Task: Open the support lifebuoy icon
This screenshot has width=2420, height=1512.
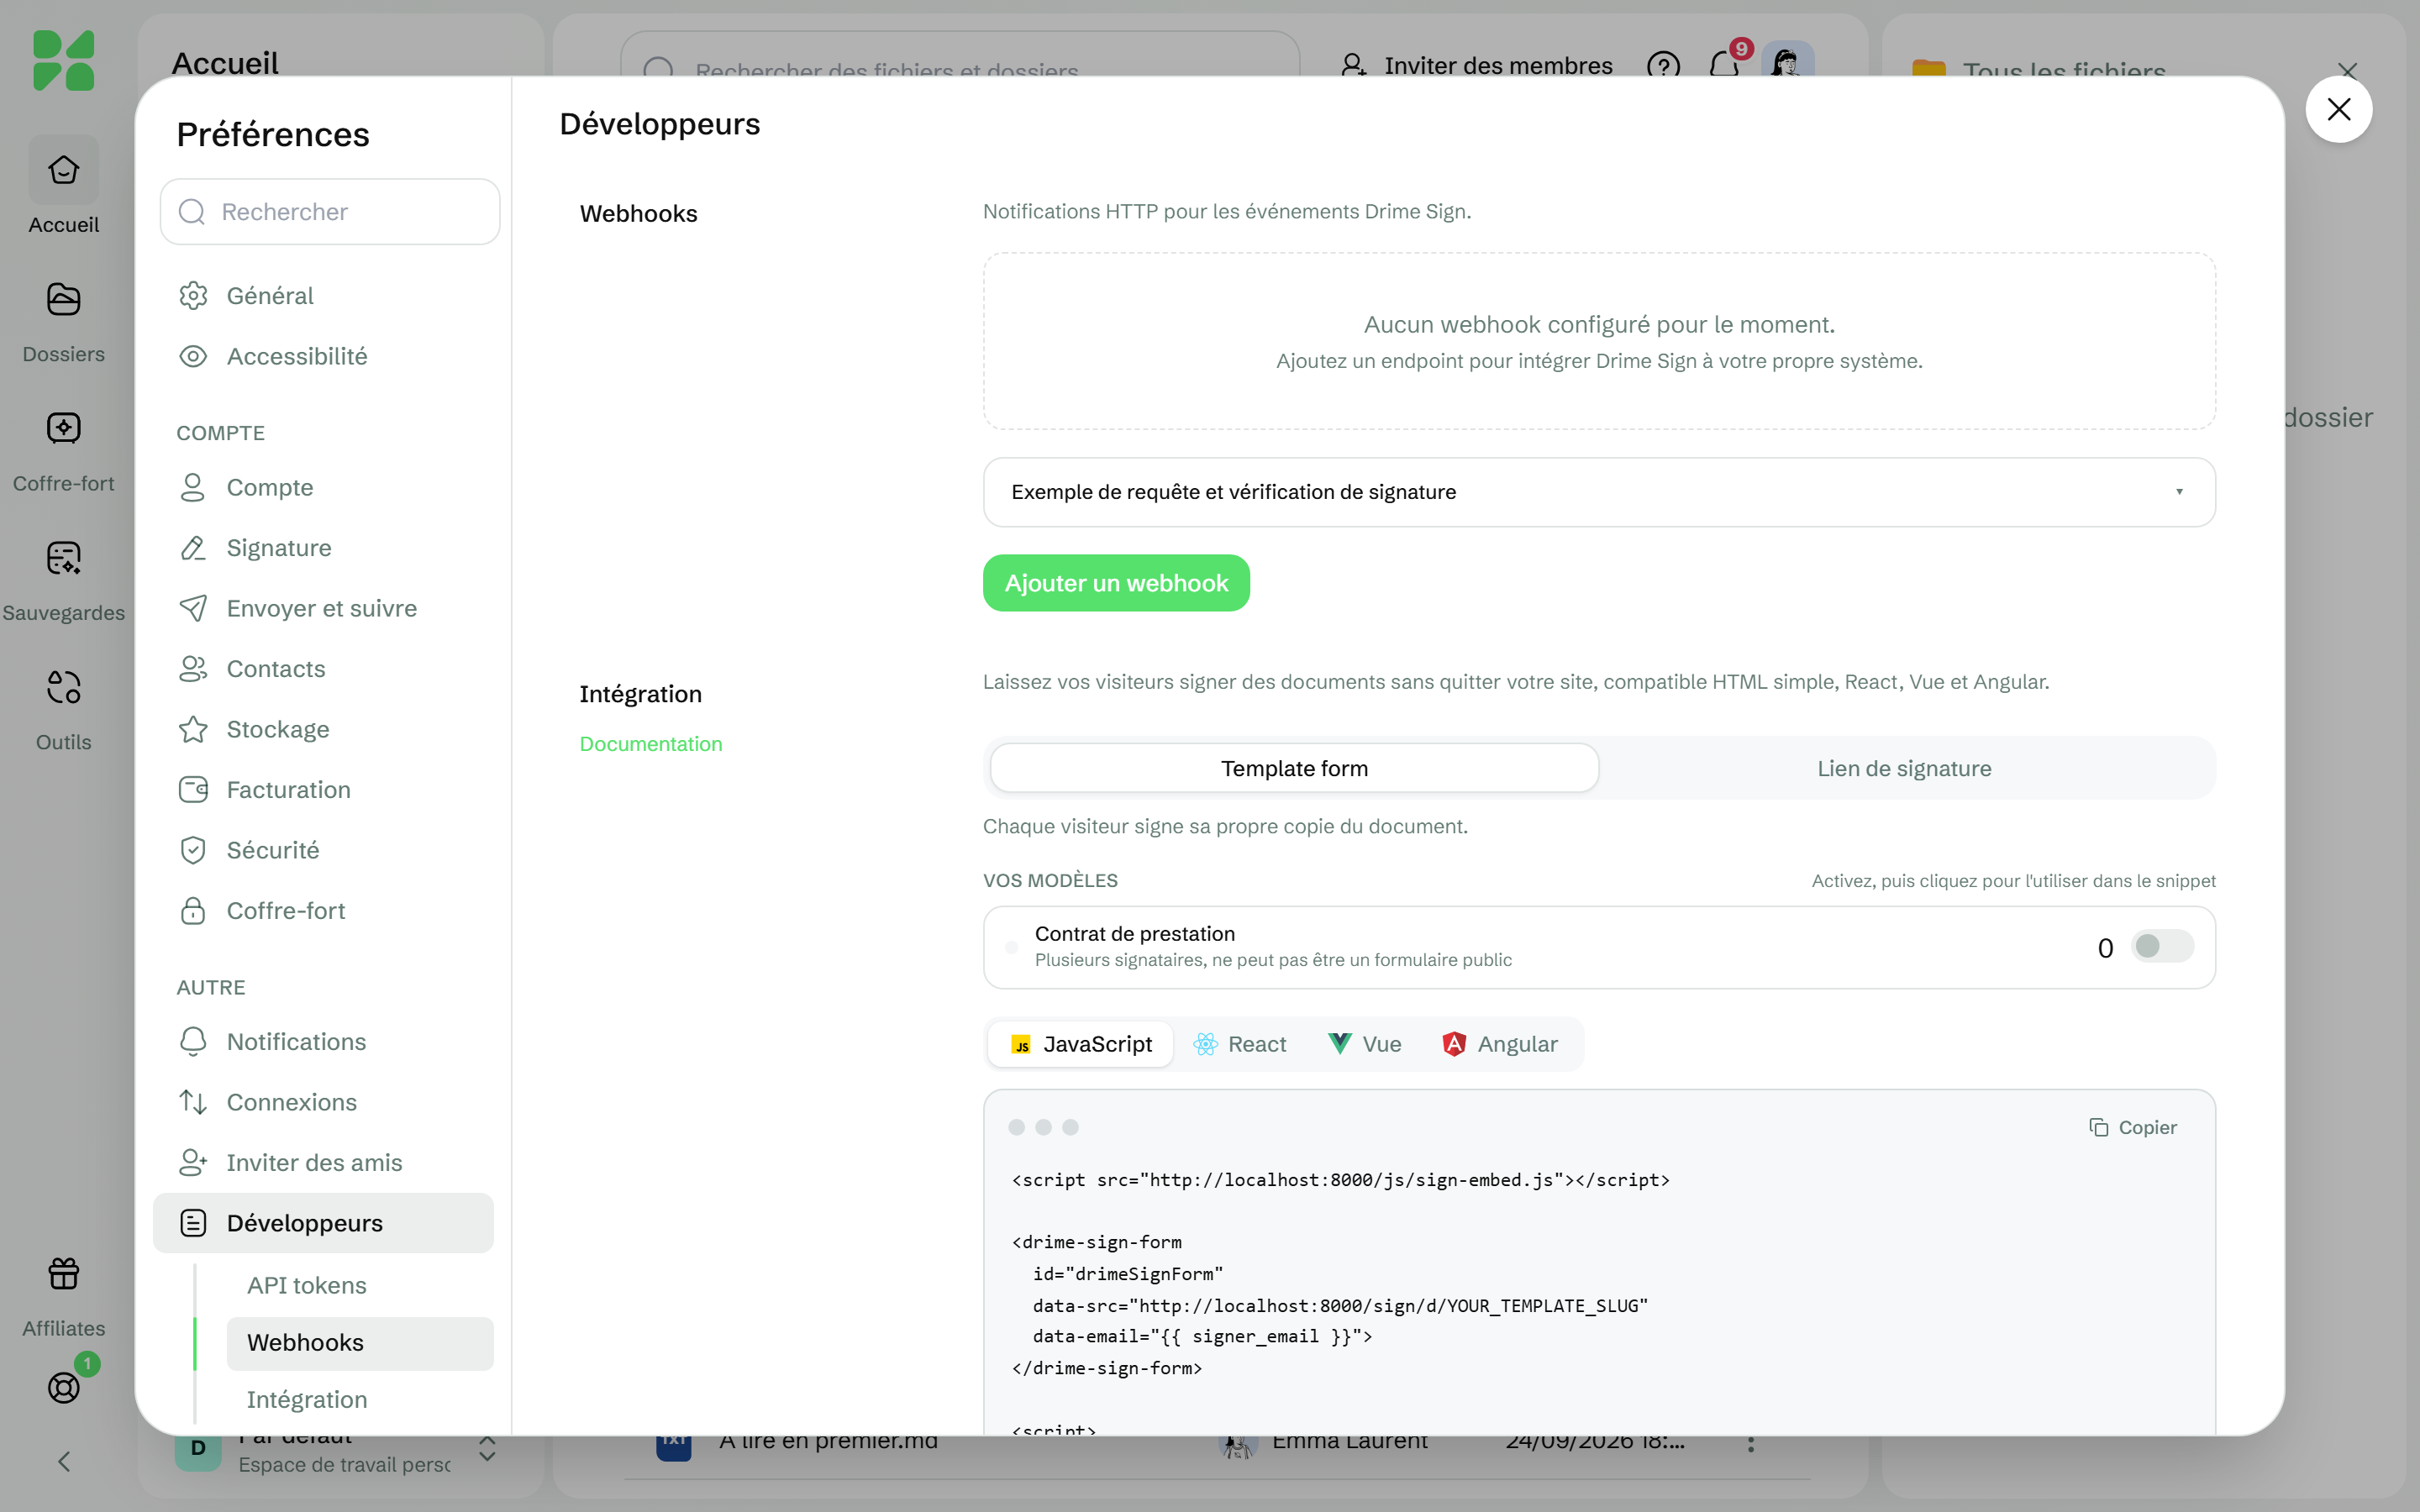Action: point(63,1387)
